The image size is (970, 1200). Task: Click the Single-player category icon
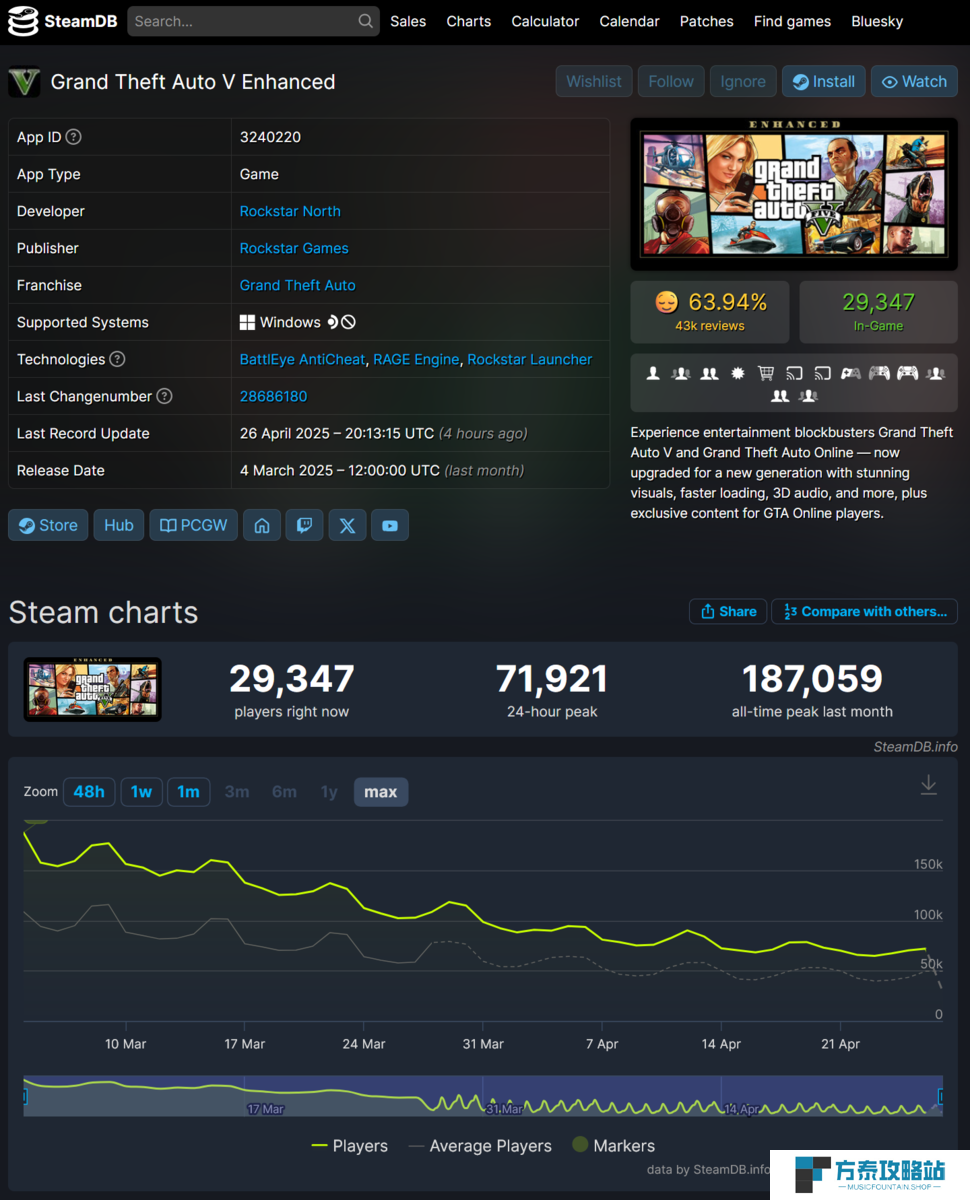[x=653, y=373]
